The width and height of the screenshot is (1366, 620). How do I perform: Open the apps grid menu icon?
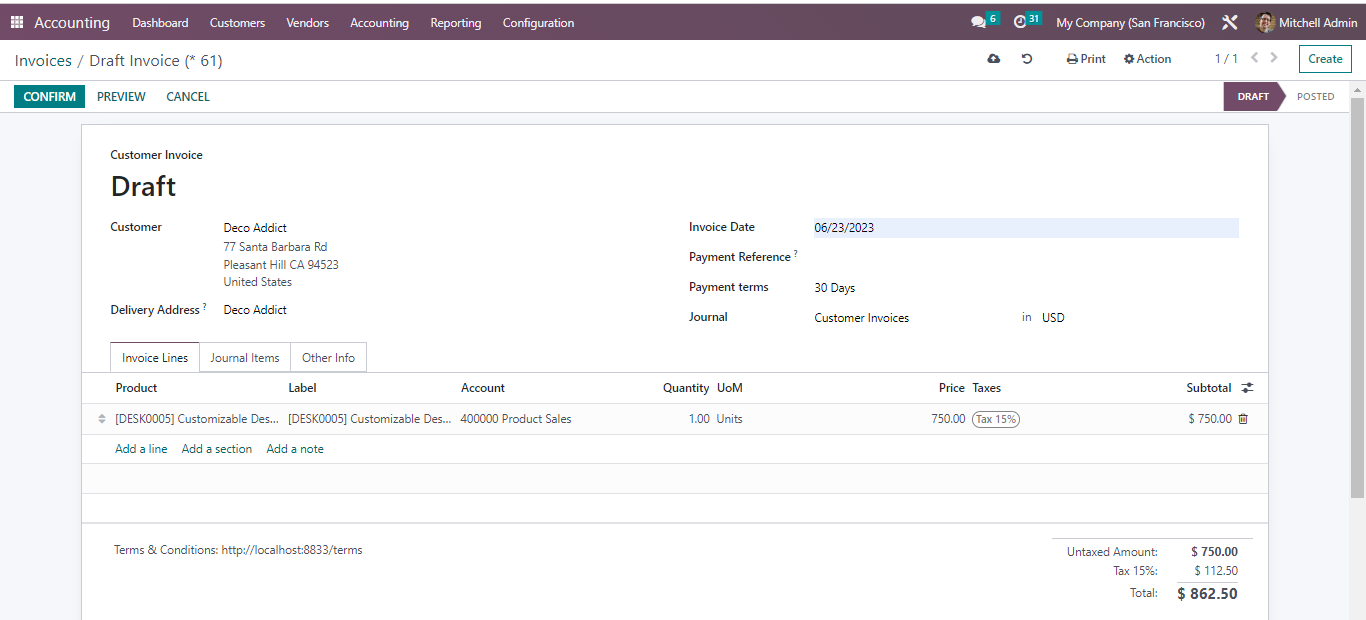(17, 22)
